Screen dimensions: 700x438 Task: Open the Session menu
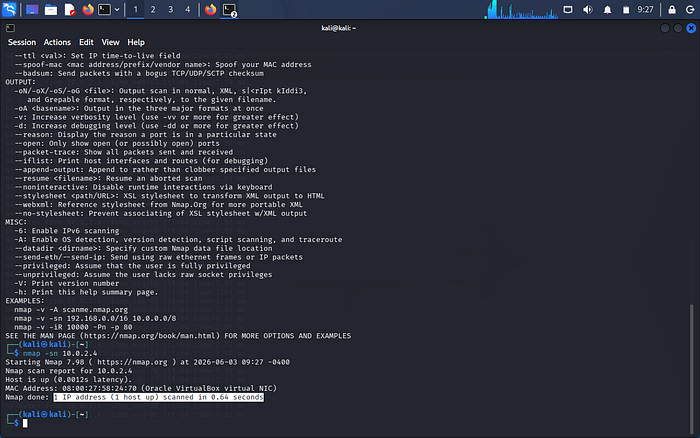tap(22, 42)
